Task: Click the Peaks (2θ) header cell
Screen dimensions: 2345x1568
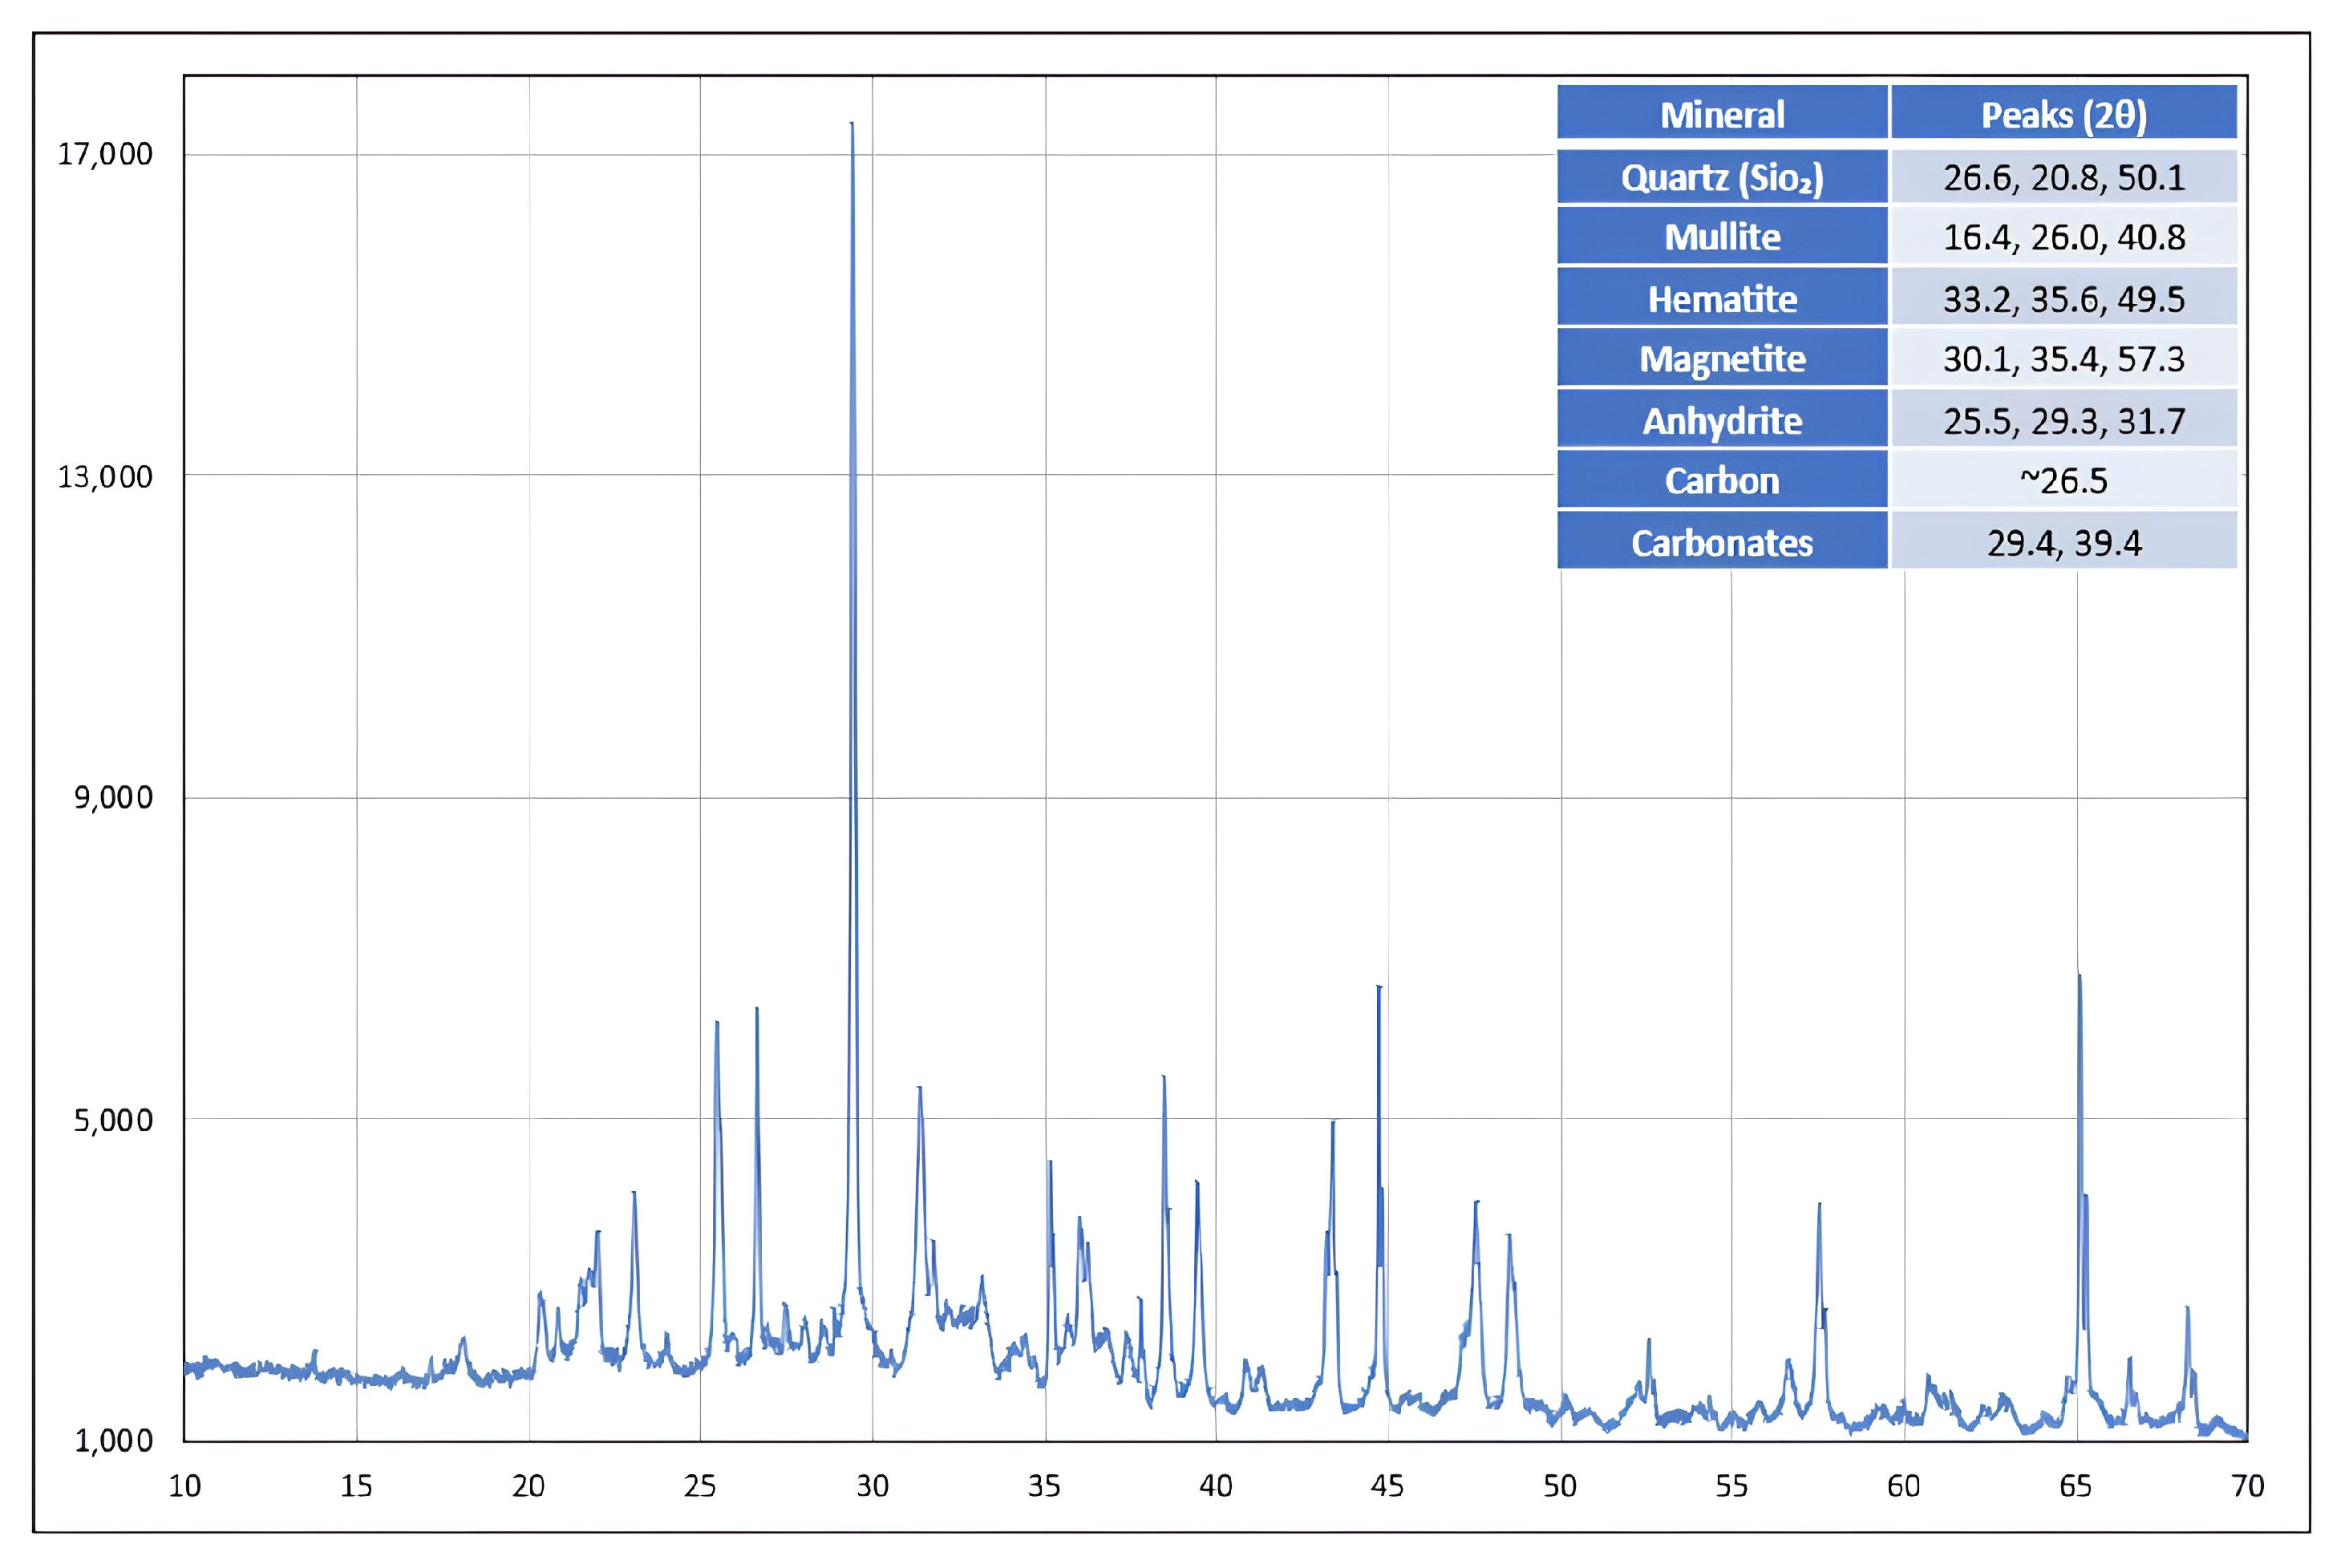Action: coord(2063,114)
